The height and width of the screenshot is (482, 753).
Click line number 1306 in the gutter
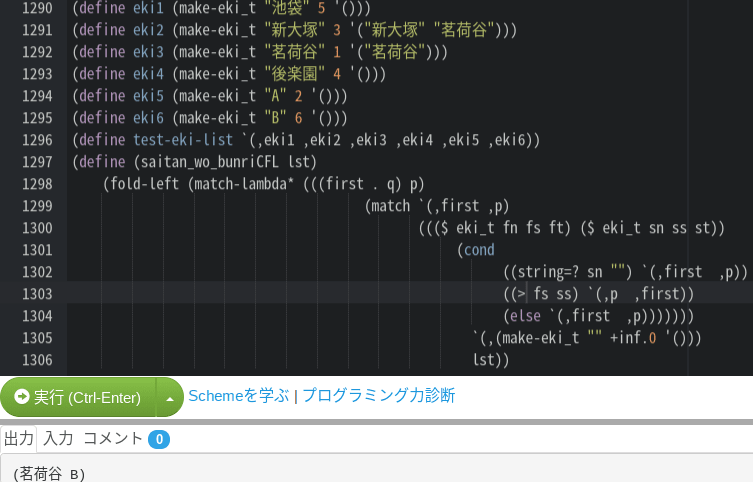tap(37, 361)
